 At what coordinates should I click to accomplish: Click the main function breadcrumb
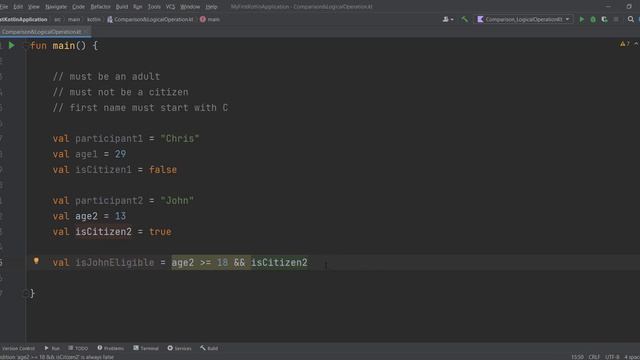(210, 19)
